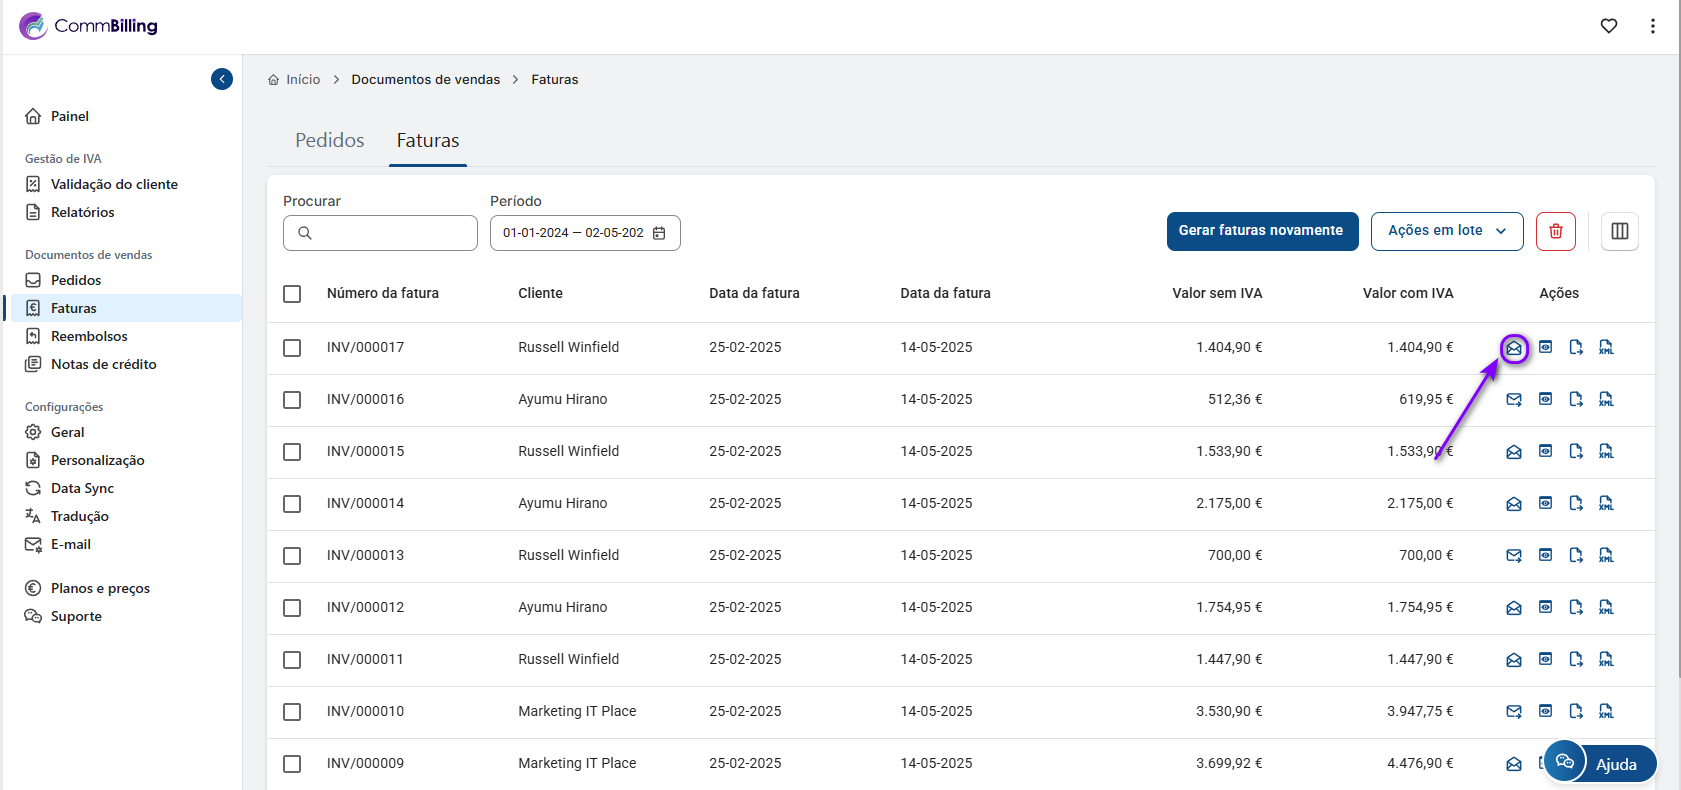Image resolution: width=1681 pixels, height=790 pixels.
Task: Click the email icon for invoice INV/000017
Action: pos(1513,348)
